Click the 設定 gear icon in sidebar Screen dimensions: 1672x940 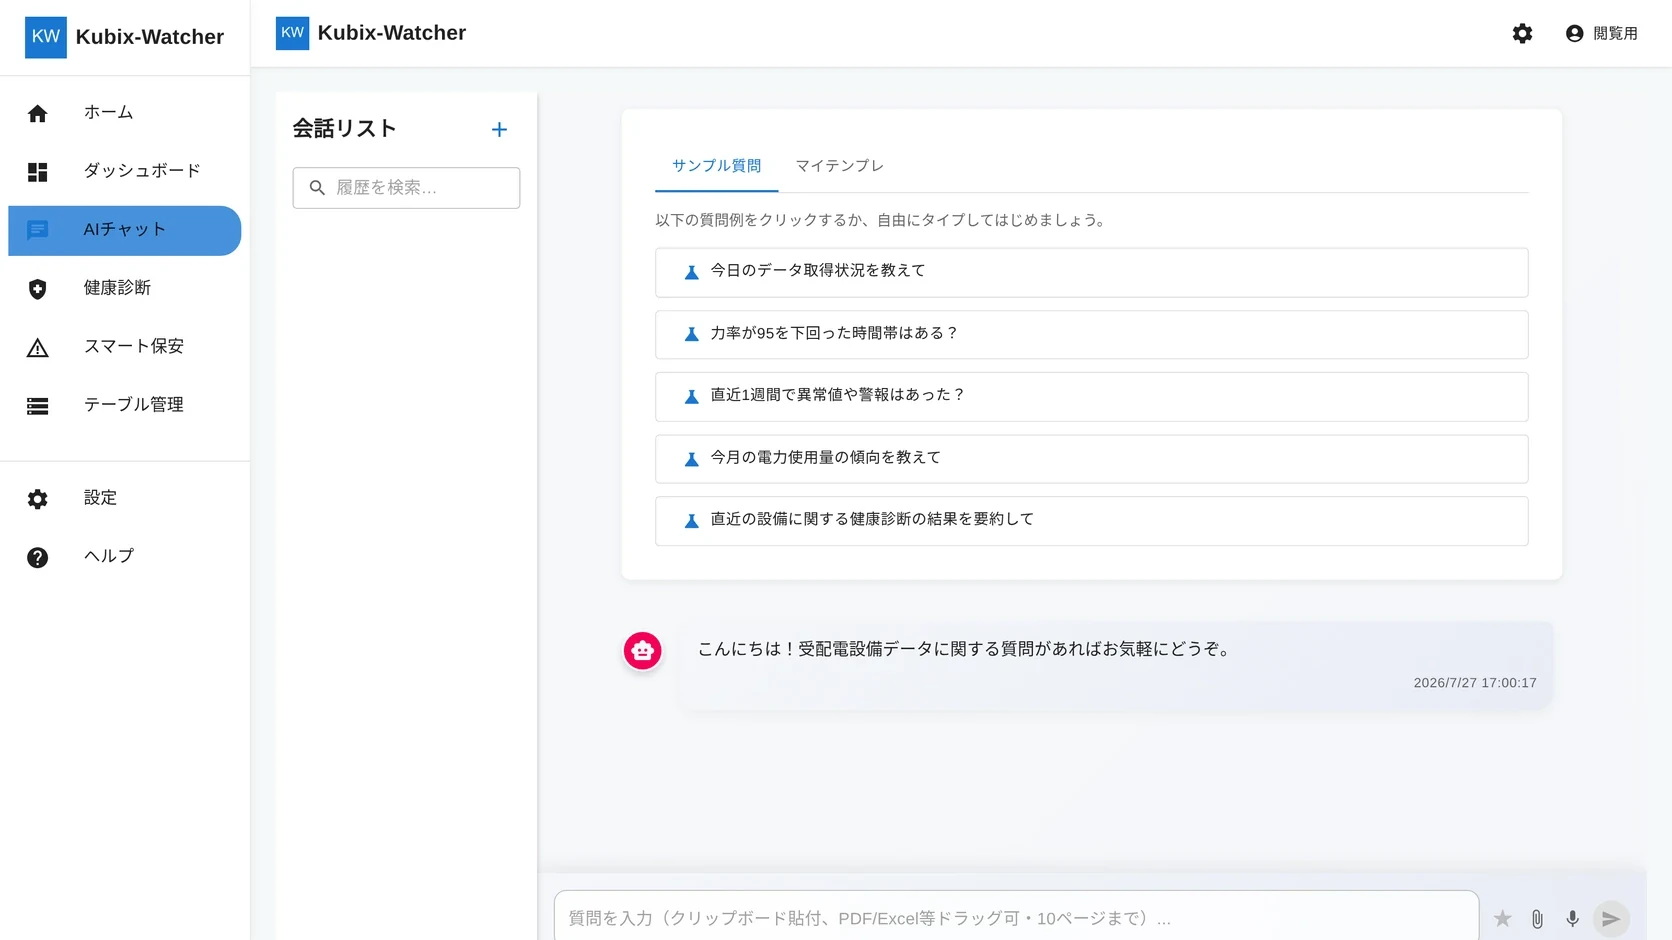click(38, 499)
